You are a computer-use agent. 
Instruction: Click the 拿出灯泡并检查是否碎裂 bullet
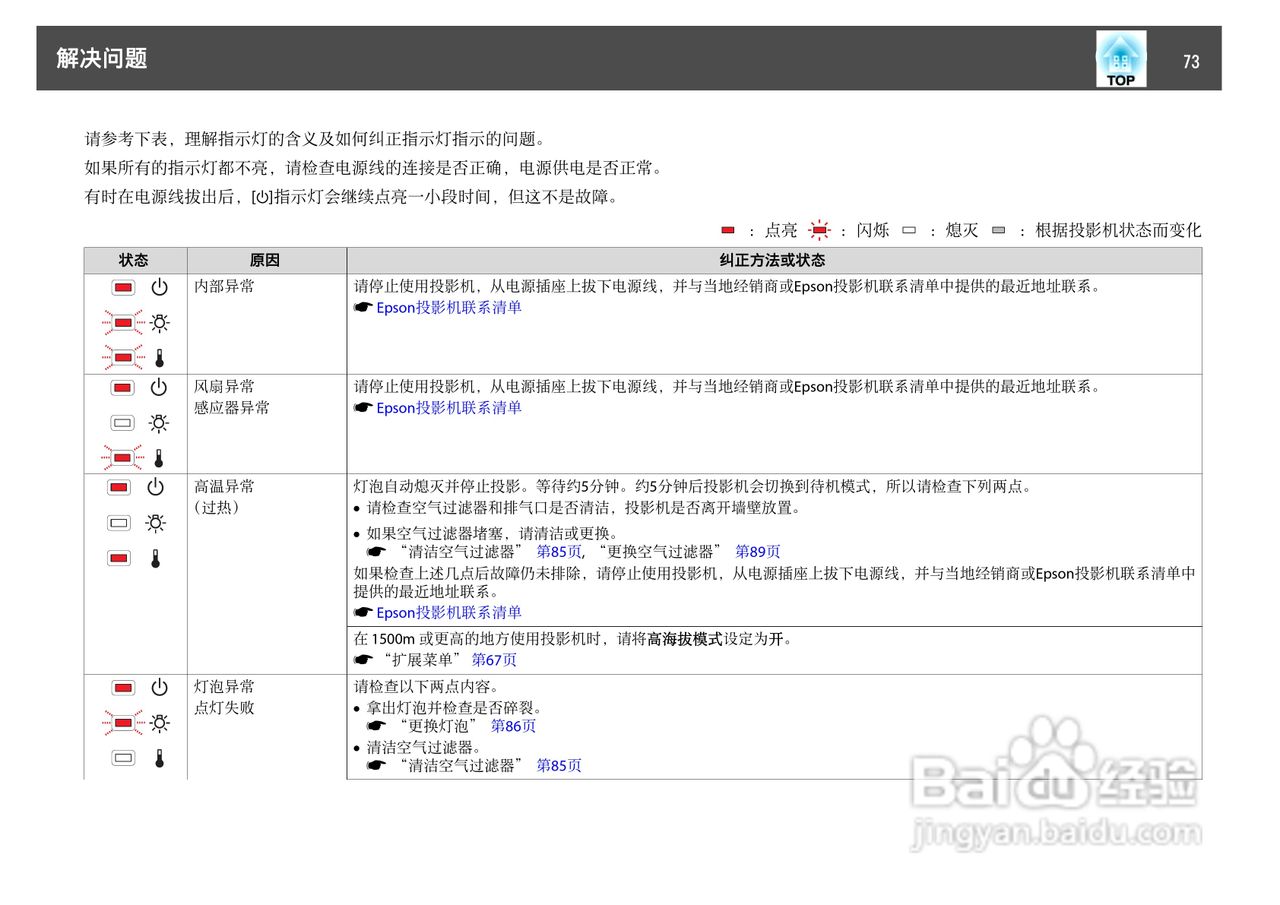(454, 708)
